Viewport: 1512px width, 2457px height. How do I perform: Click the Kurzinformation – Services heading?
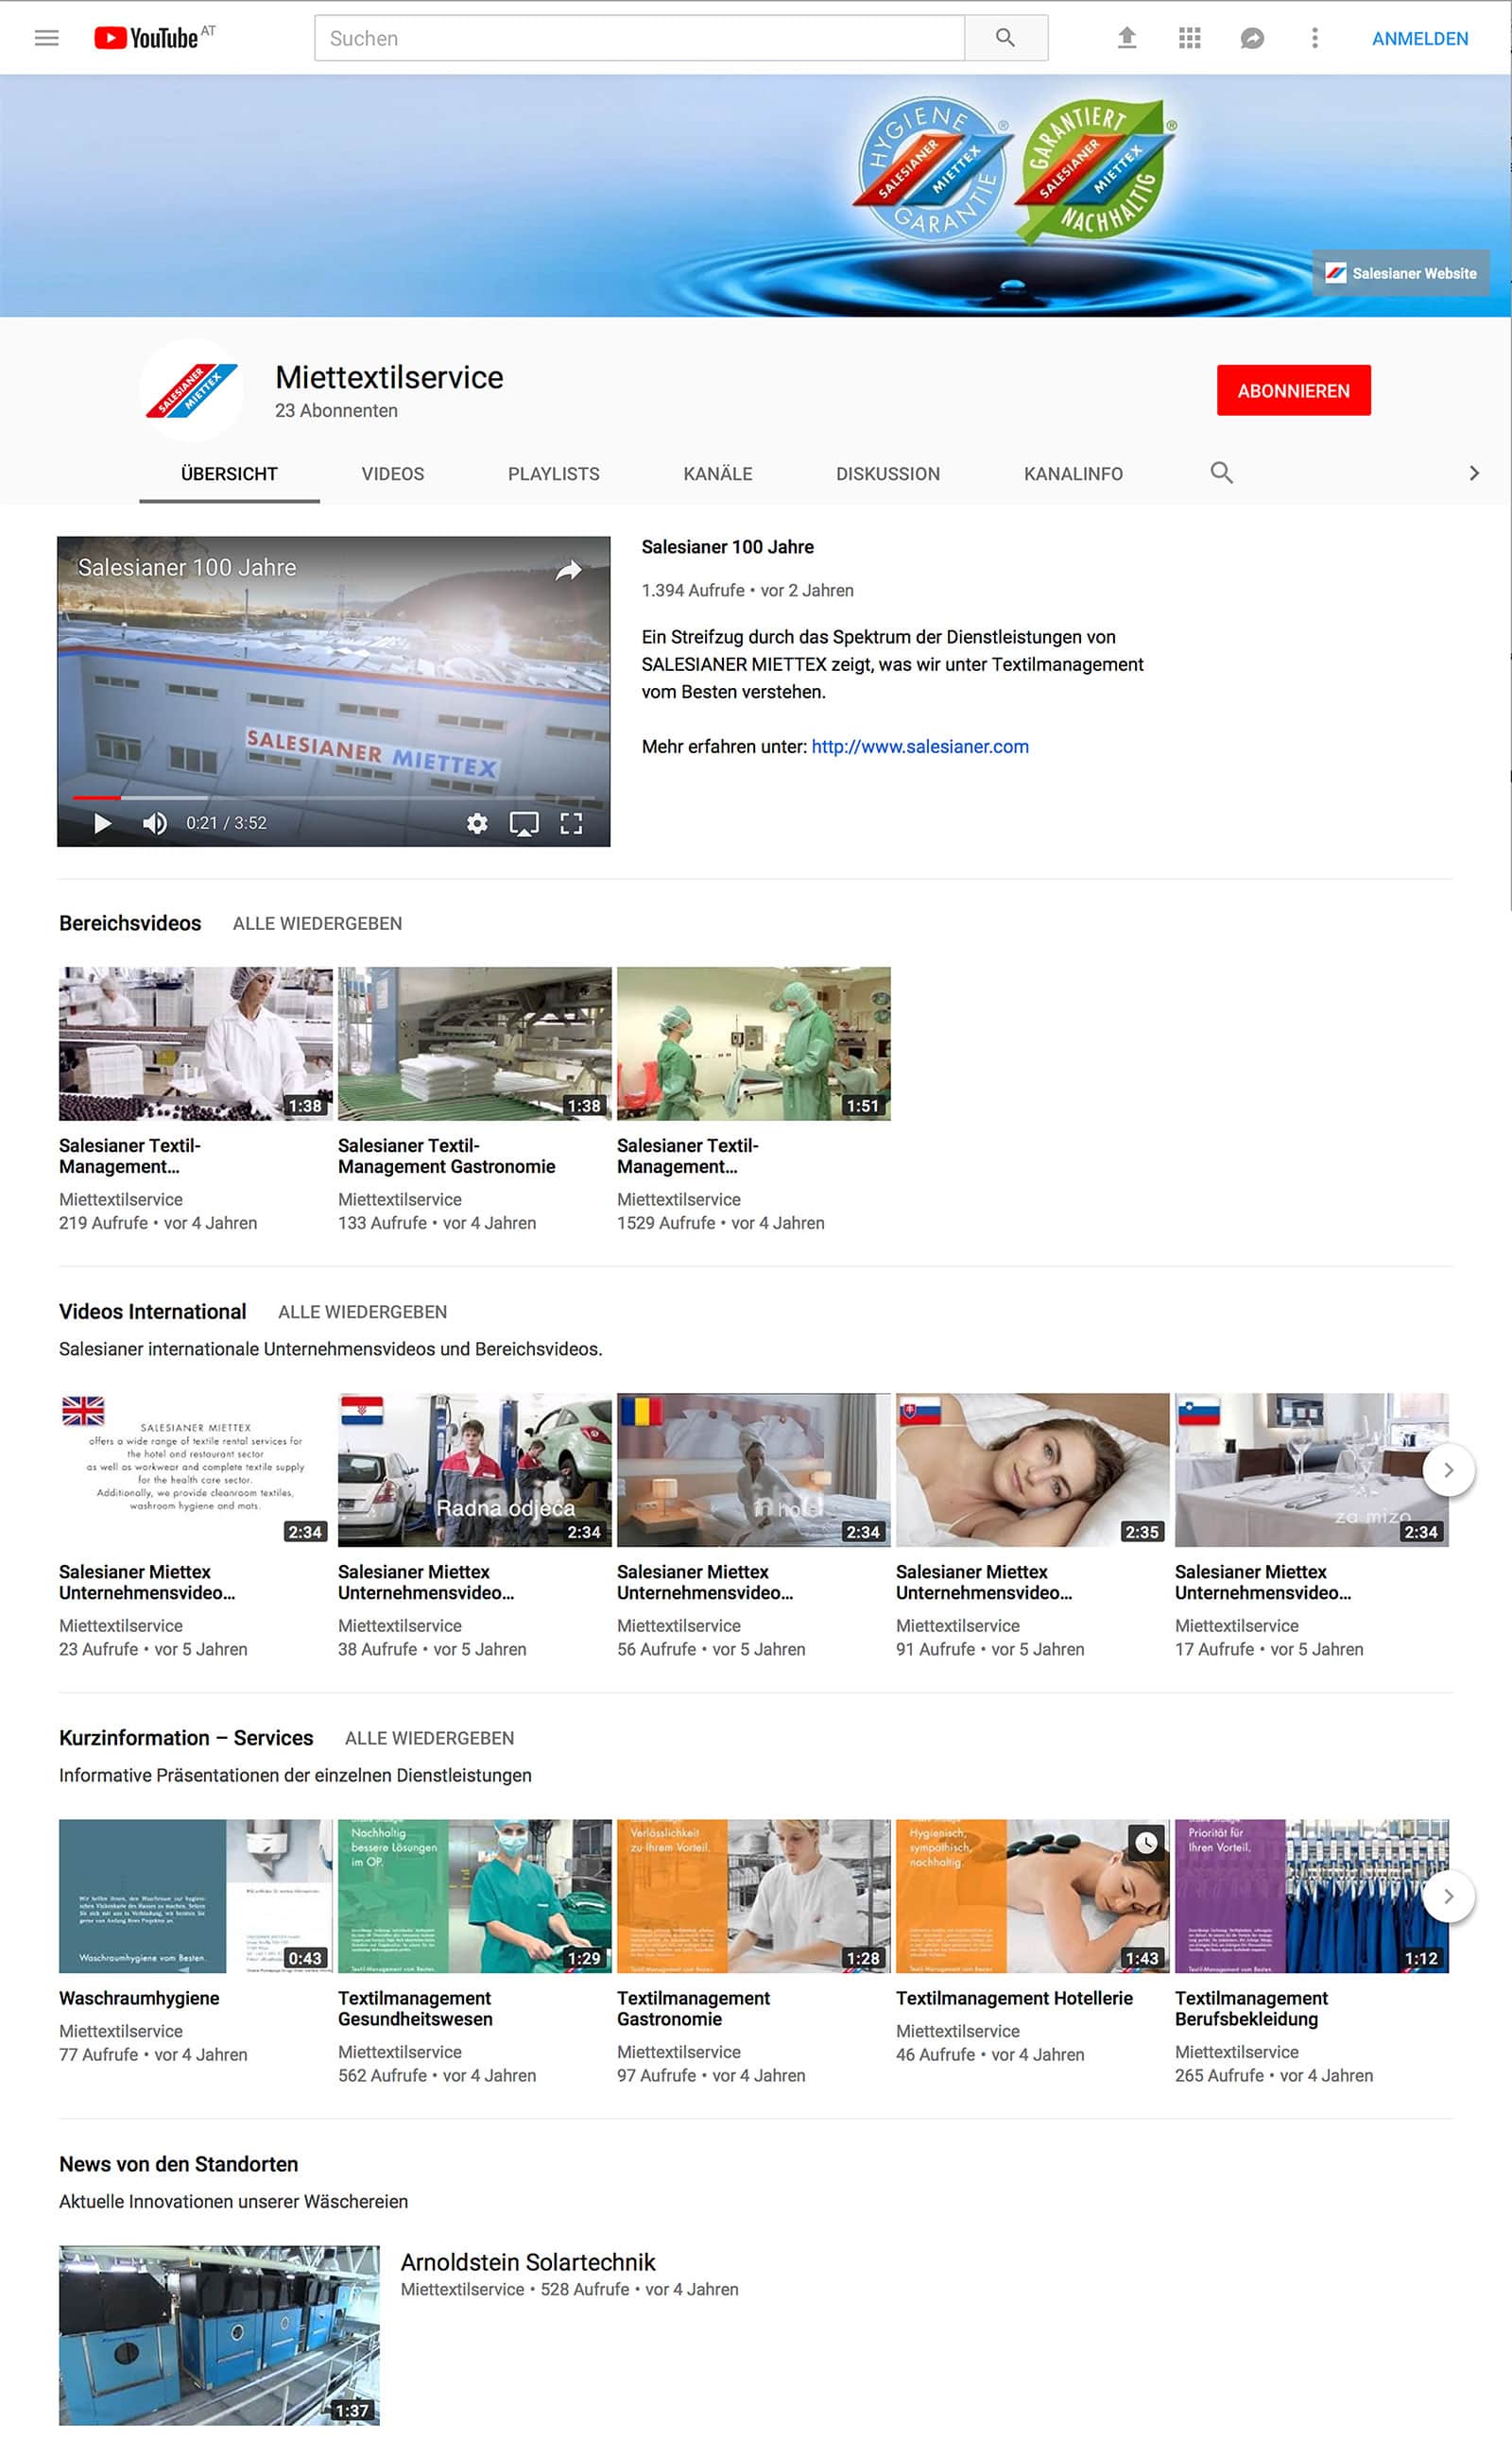(186, 1738)
